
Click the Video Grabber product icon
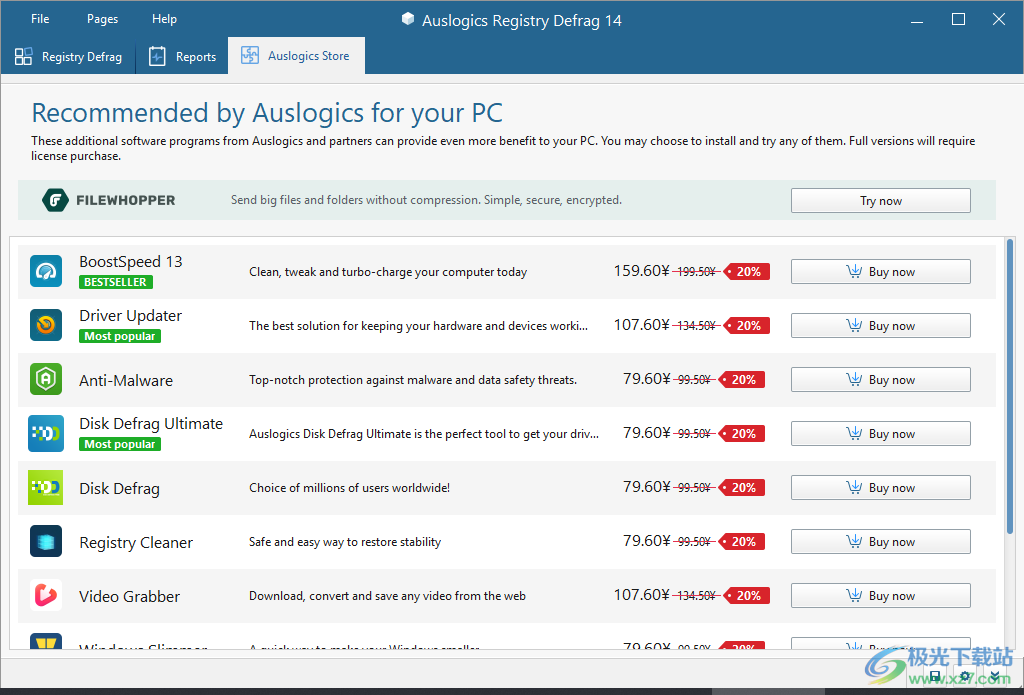[46, 595]
